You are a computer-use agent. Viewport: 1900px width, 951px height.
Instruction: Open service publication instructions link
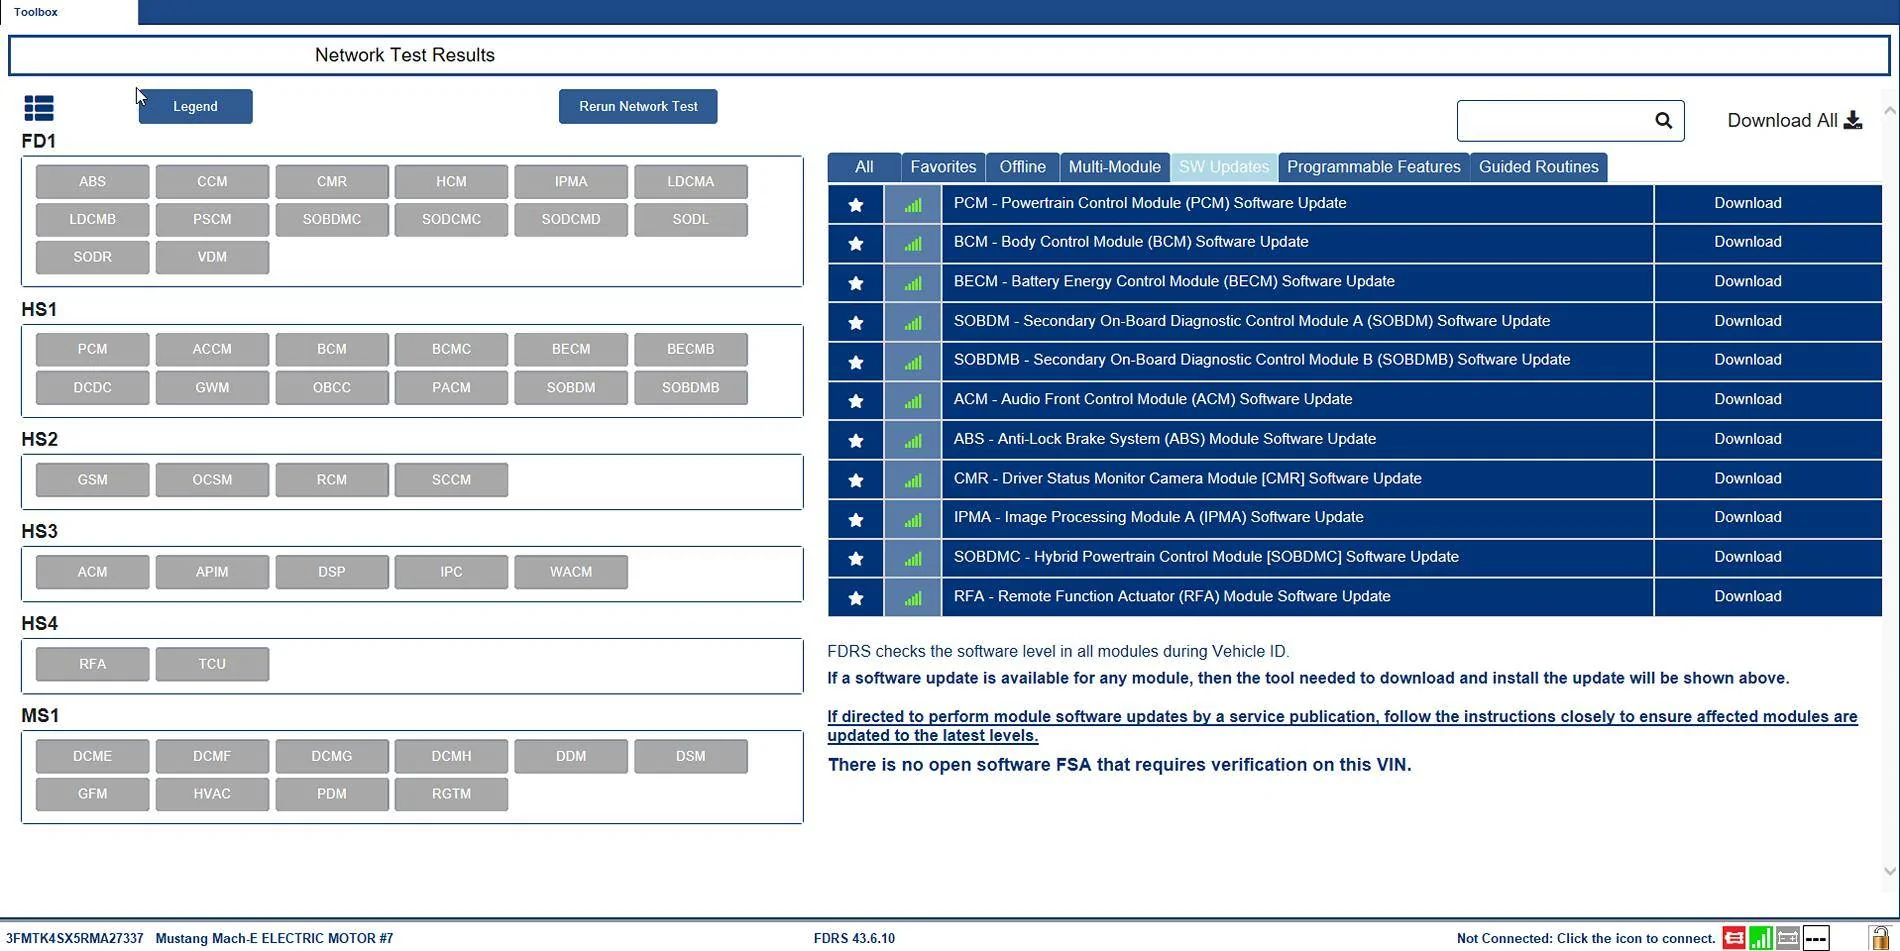pos(1342,726)
